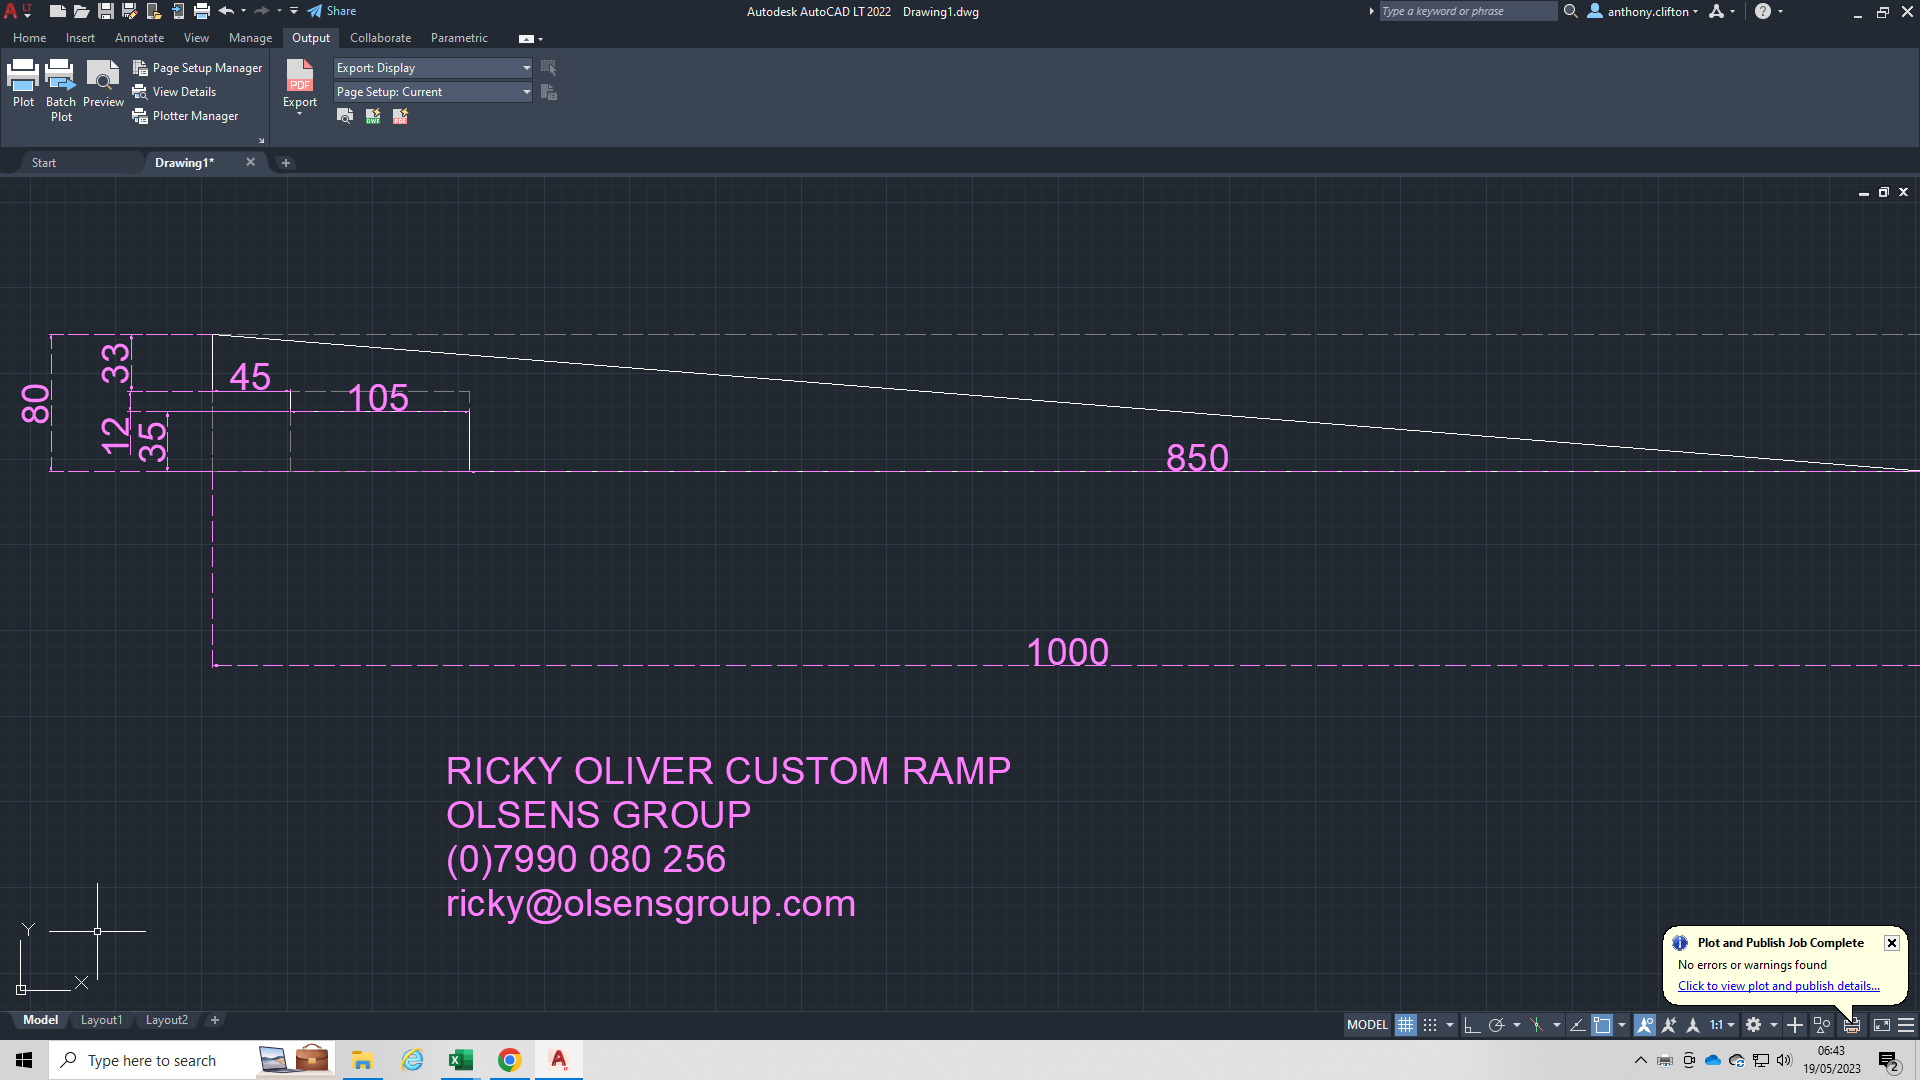Click the Save icon in quick access toolbar
The image size is (1920, 1080).
coord(105,11)
